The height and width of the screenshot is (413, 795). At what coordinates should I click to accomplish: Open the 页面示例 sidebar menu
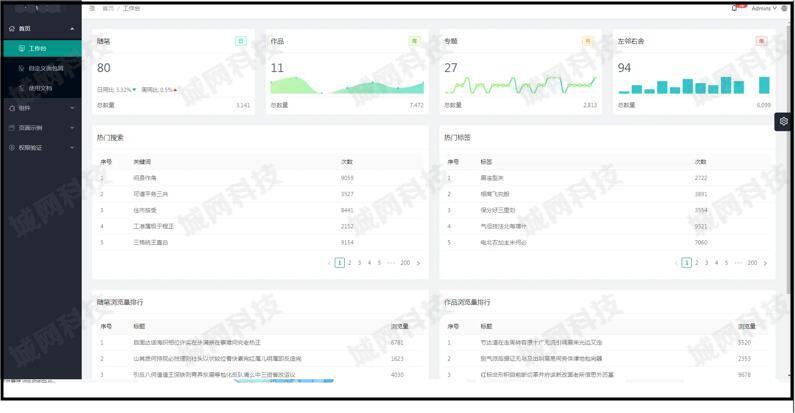(x=42, y=128)
